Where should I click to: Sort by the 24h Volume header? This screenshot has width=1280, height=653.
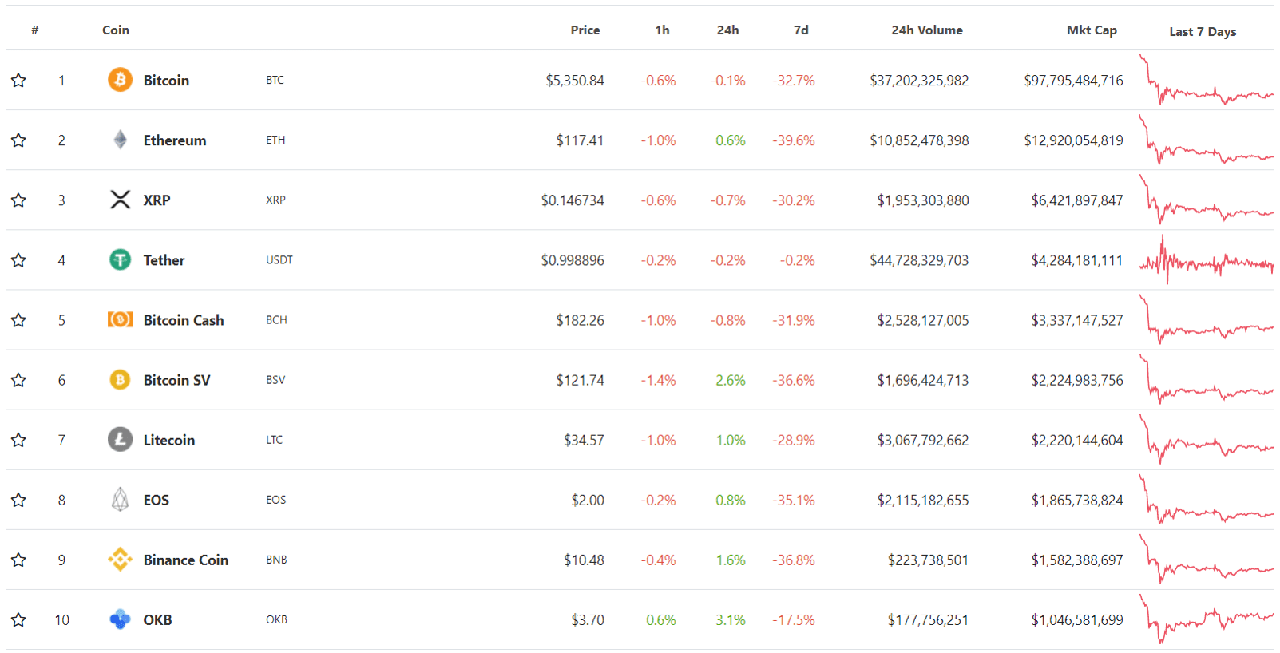[927, 30]
